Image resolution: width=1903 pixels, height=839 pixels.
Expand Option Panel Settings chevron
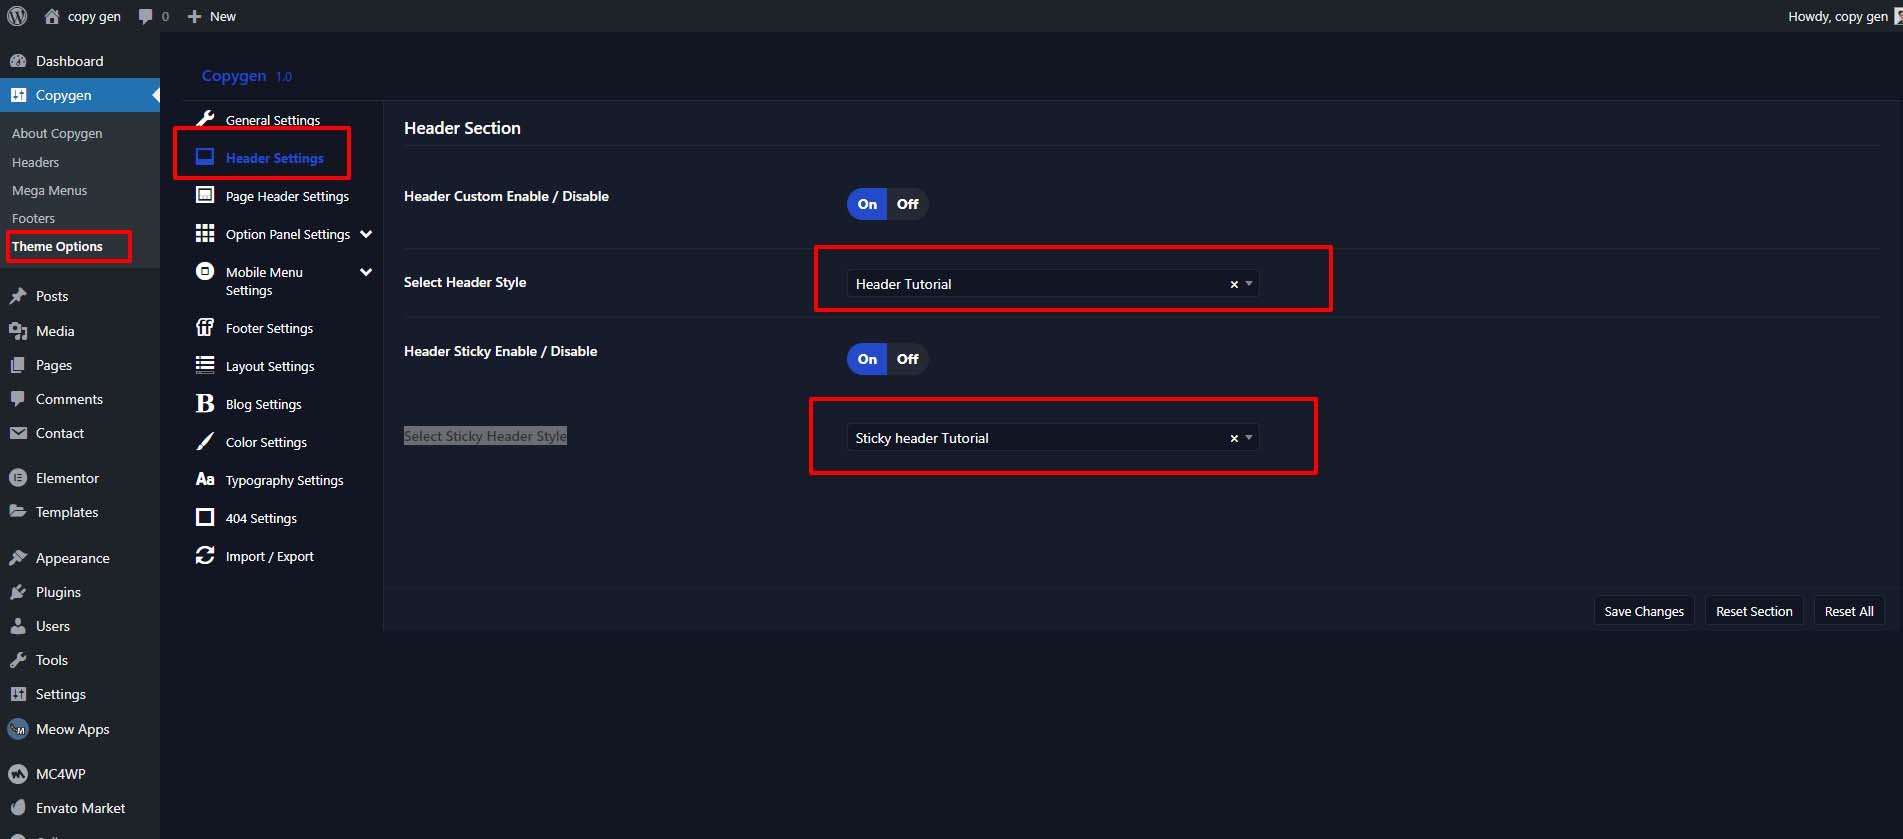[x=366, y=234]
